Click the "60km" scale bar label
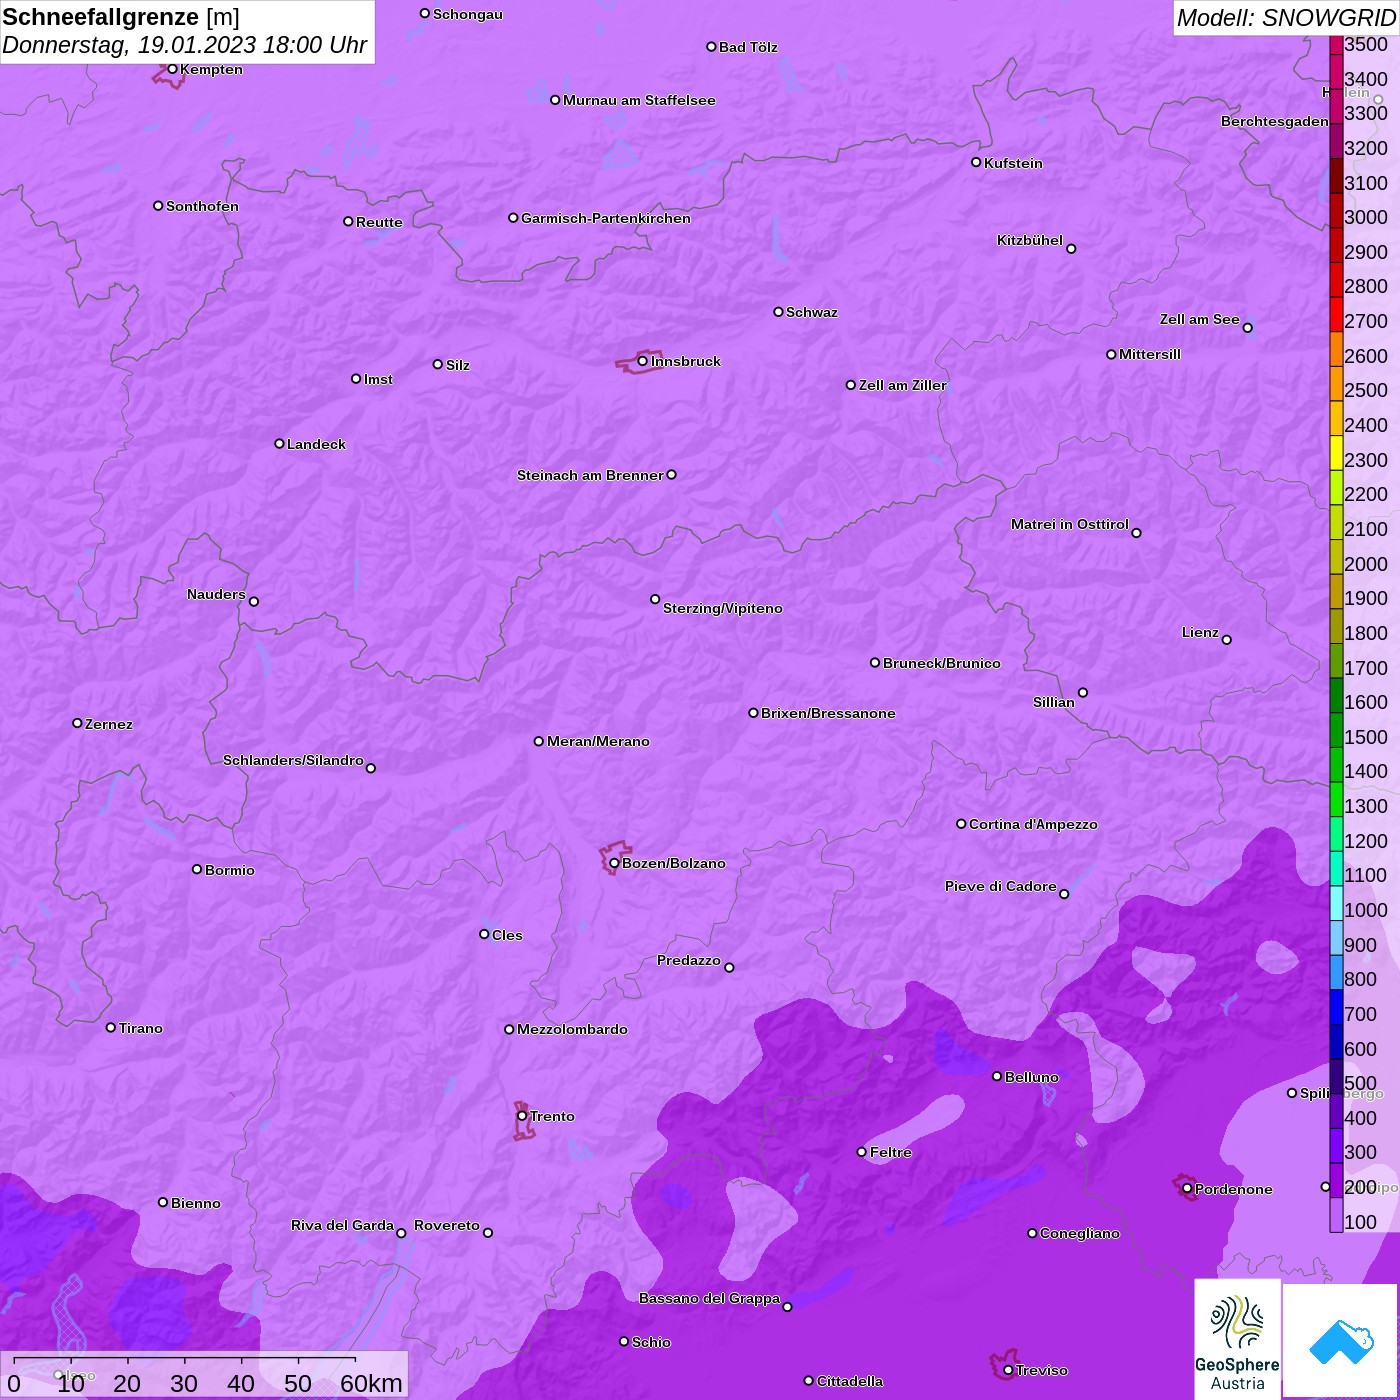Screen dimensions: 1400x1400 371,1383
